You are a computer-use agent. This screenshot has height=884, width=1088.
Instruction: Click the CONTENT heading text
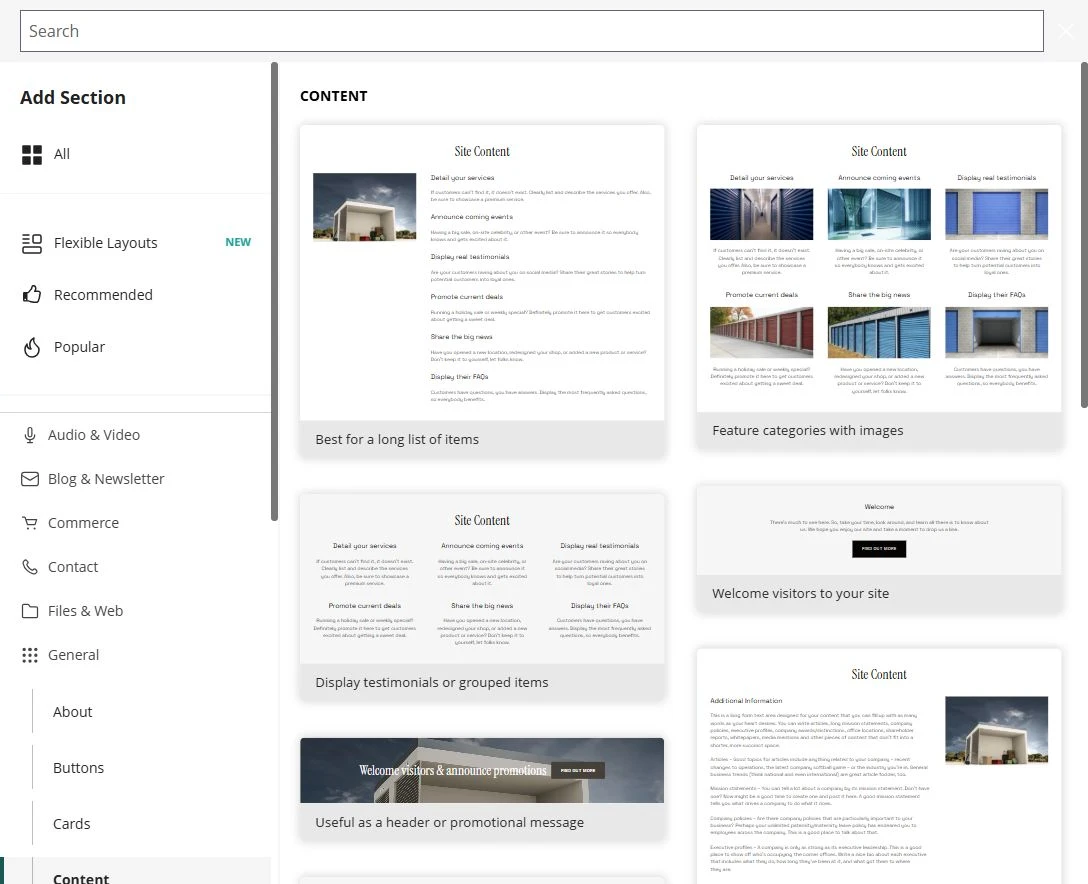[334, 96]
